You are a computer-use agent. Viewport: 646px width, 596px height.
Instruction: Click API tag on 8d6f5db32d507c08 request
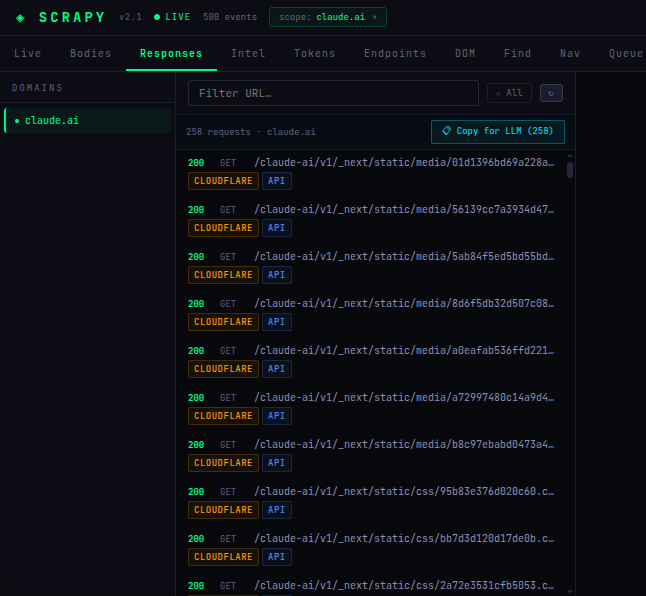276,322
